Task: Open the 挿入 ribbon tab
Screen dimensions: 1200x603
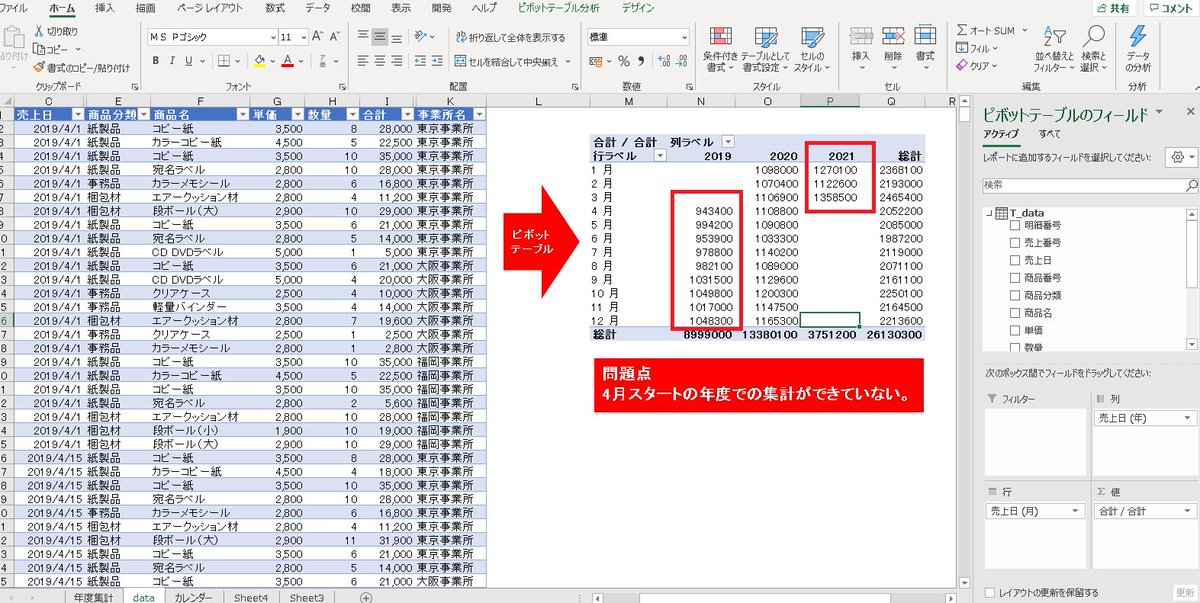Action: (x=104, y=7)
